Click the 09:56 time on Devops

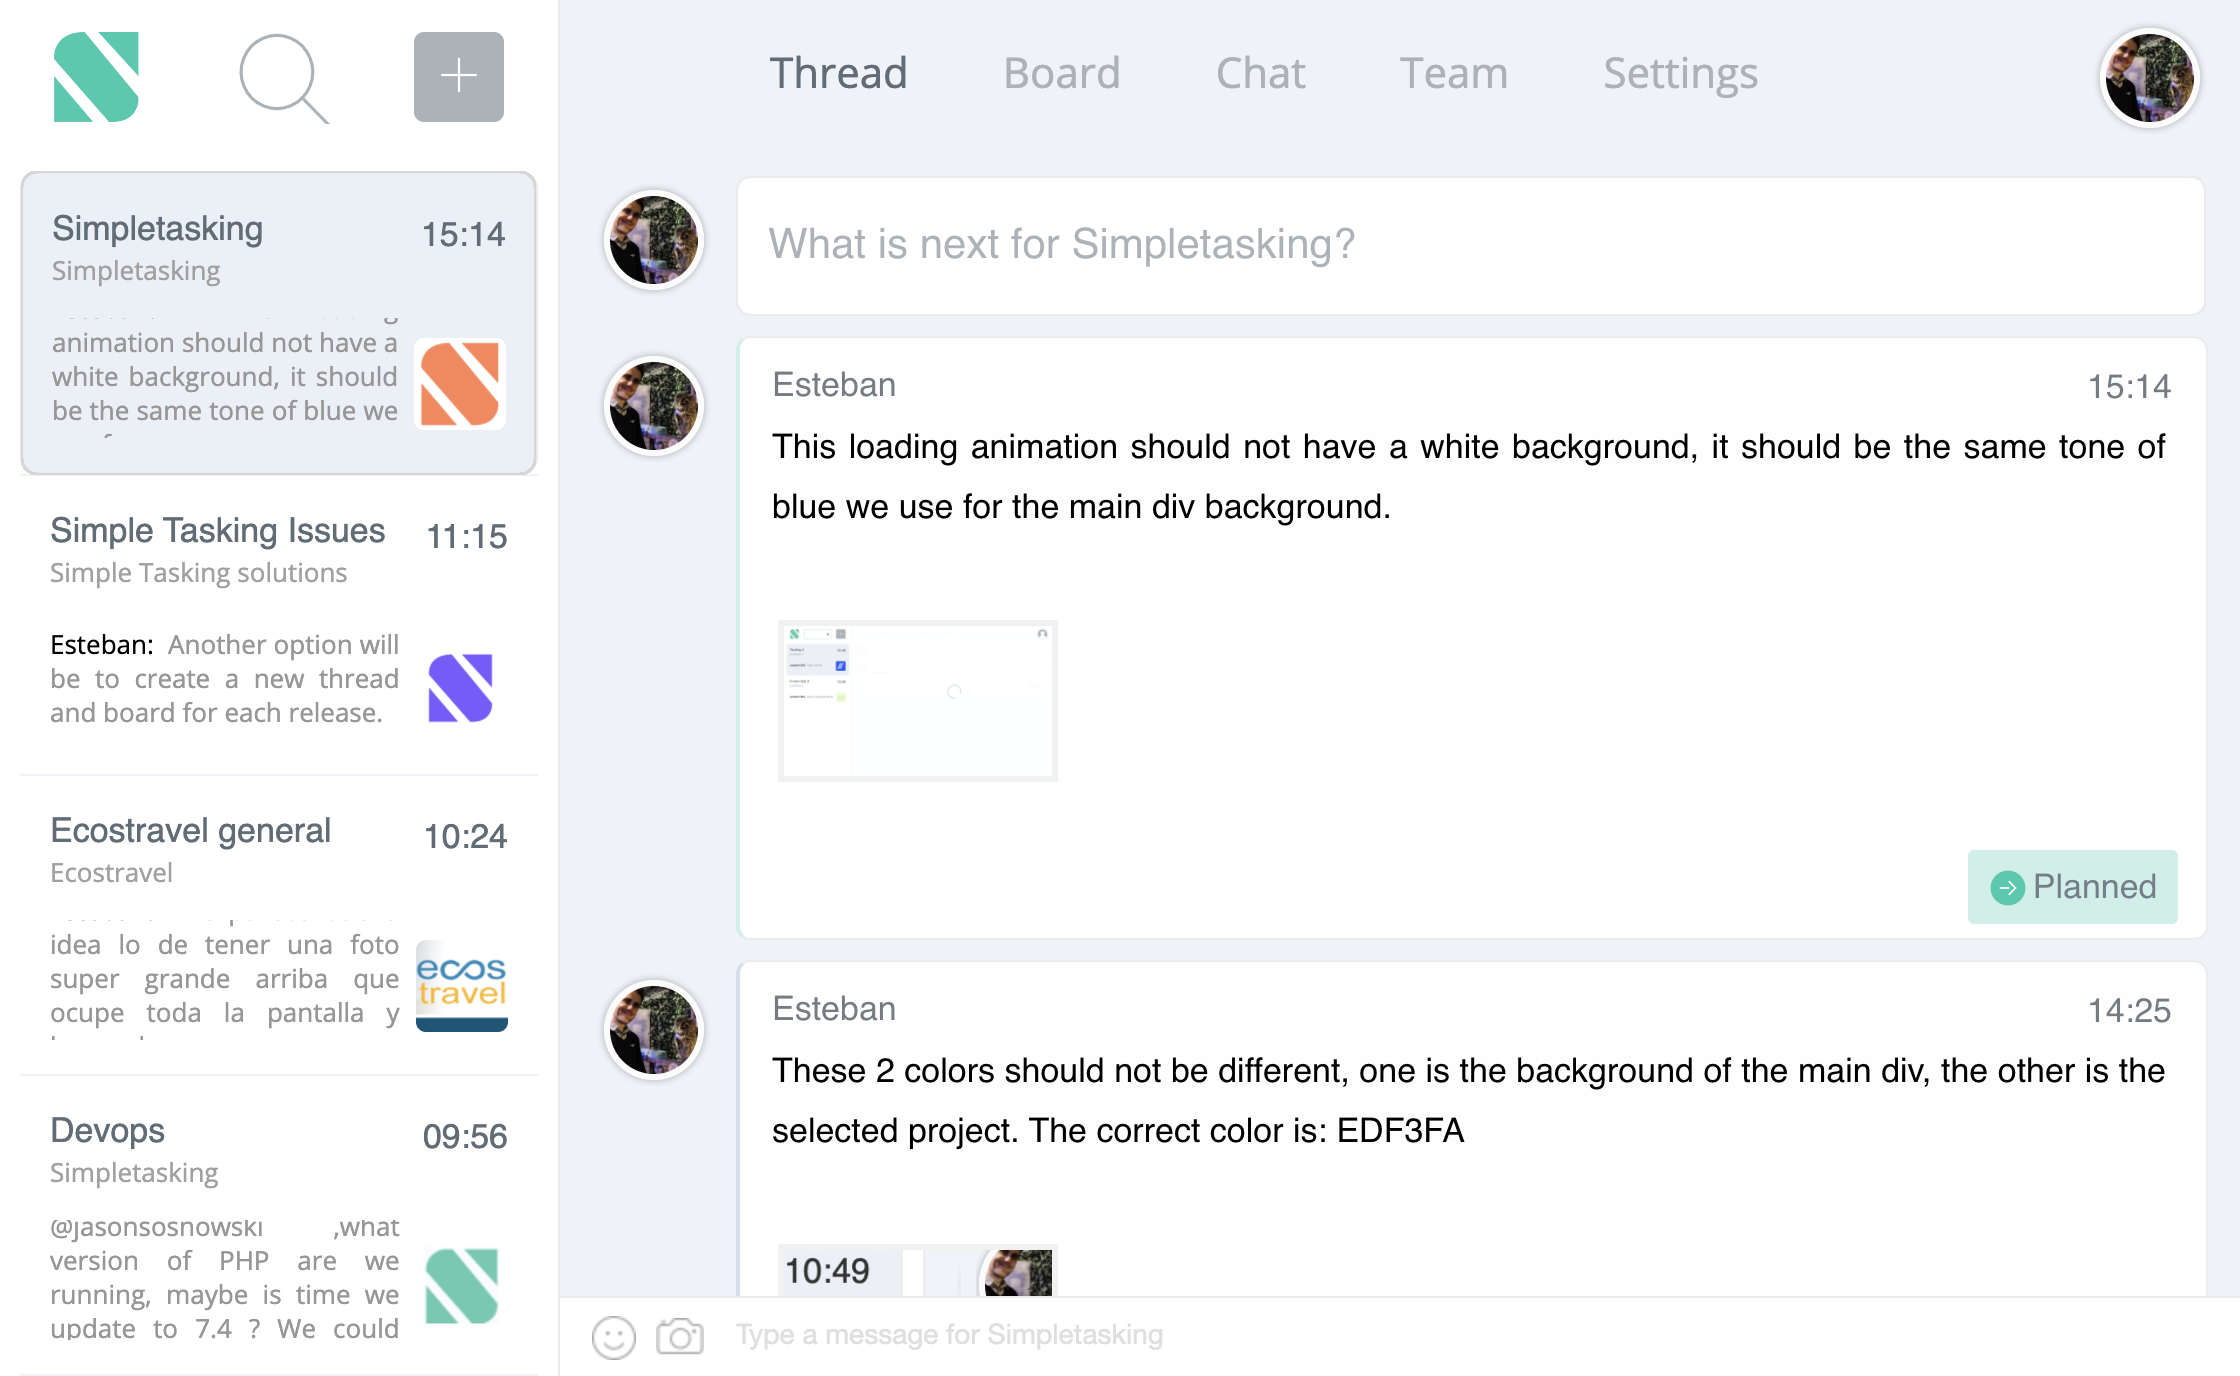click(x=465, y=1137)
